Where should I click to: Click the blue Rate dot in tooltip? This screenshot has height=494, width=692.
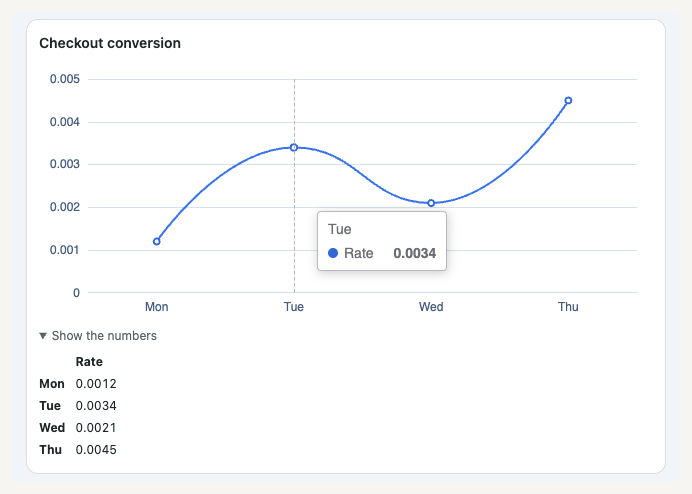tap(333, 253)
